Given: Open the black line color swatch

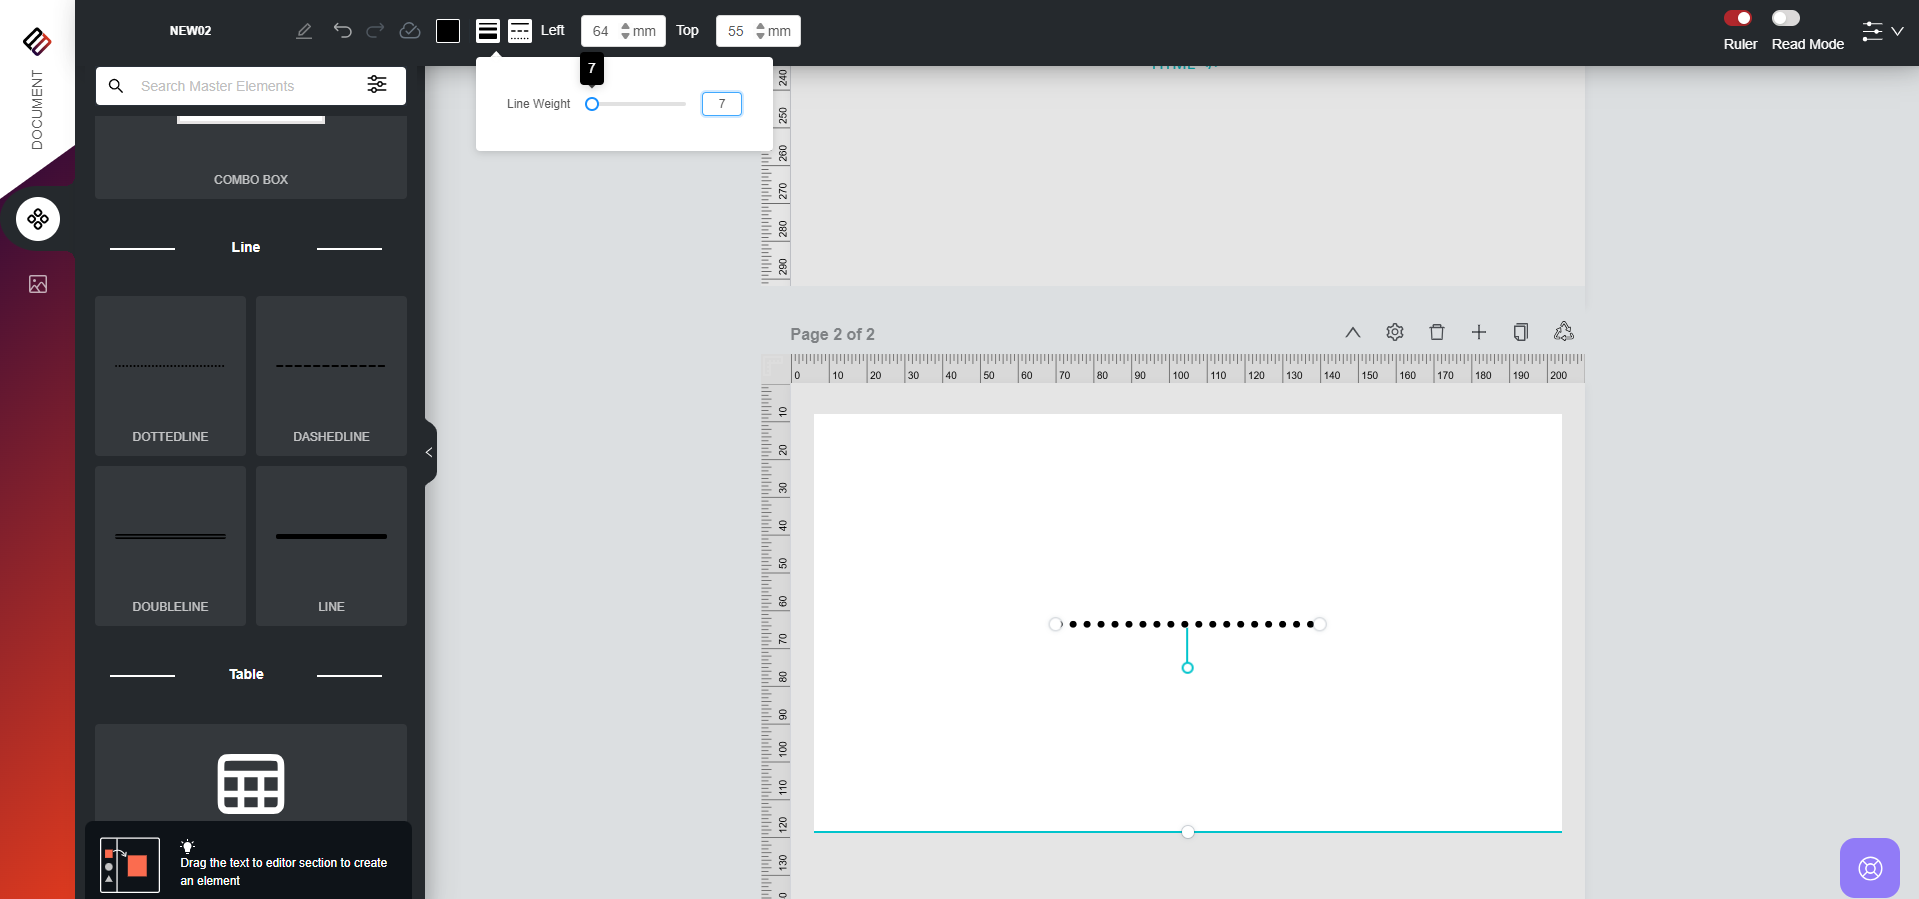Looking at the screenshot, I should click(x=448, y=31).
